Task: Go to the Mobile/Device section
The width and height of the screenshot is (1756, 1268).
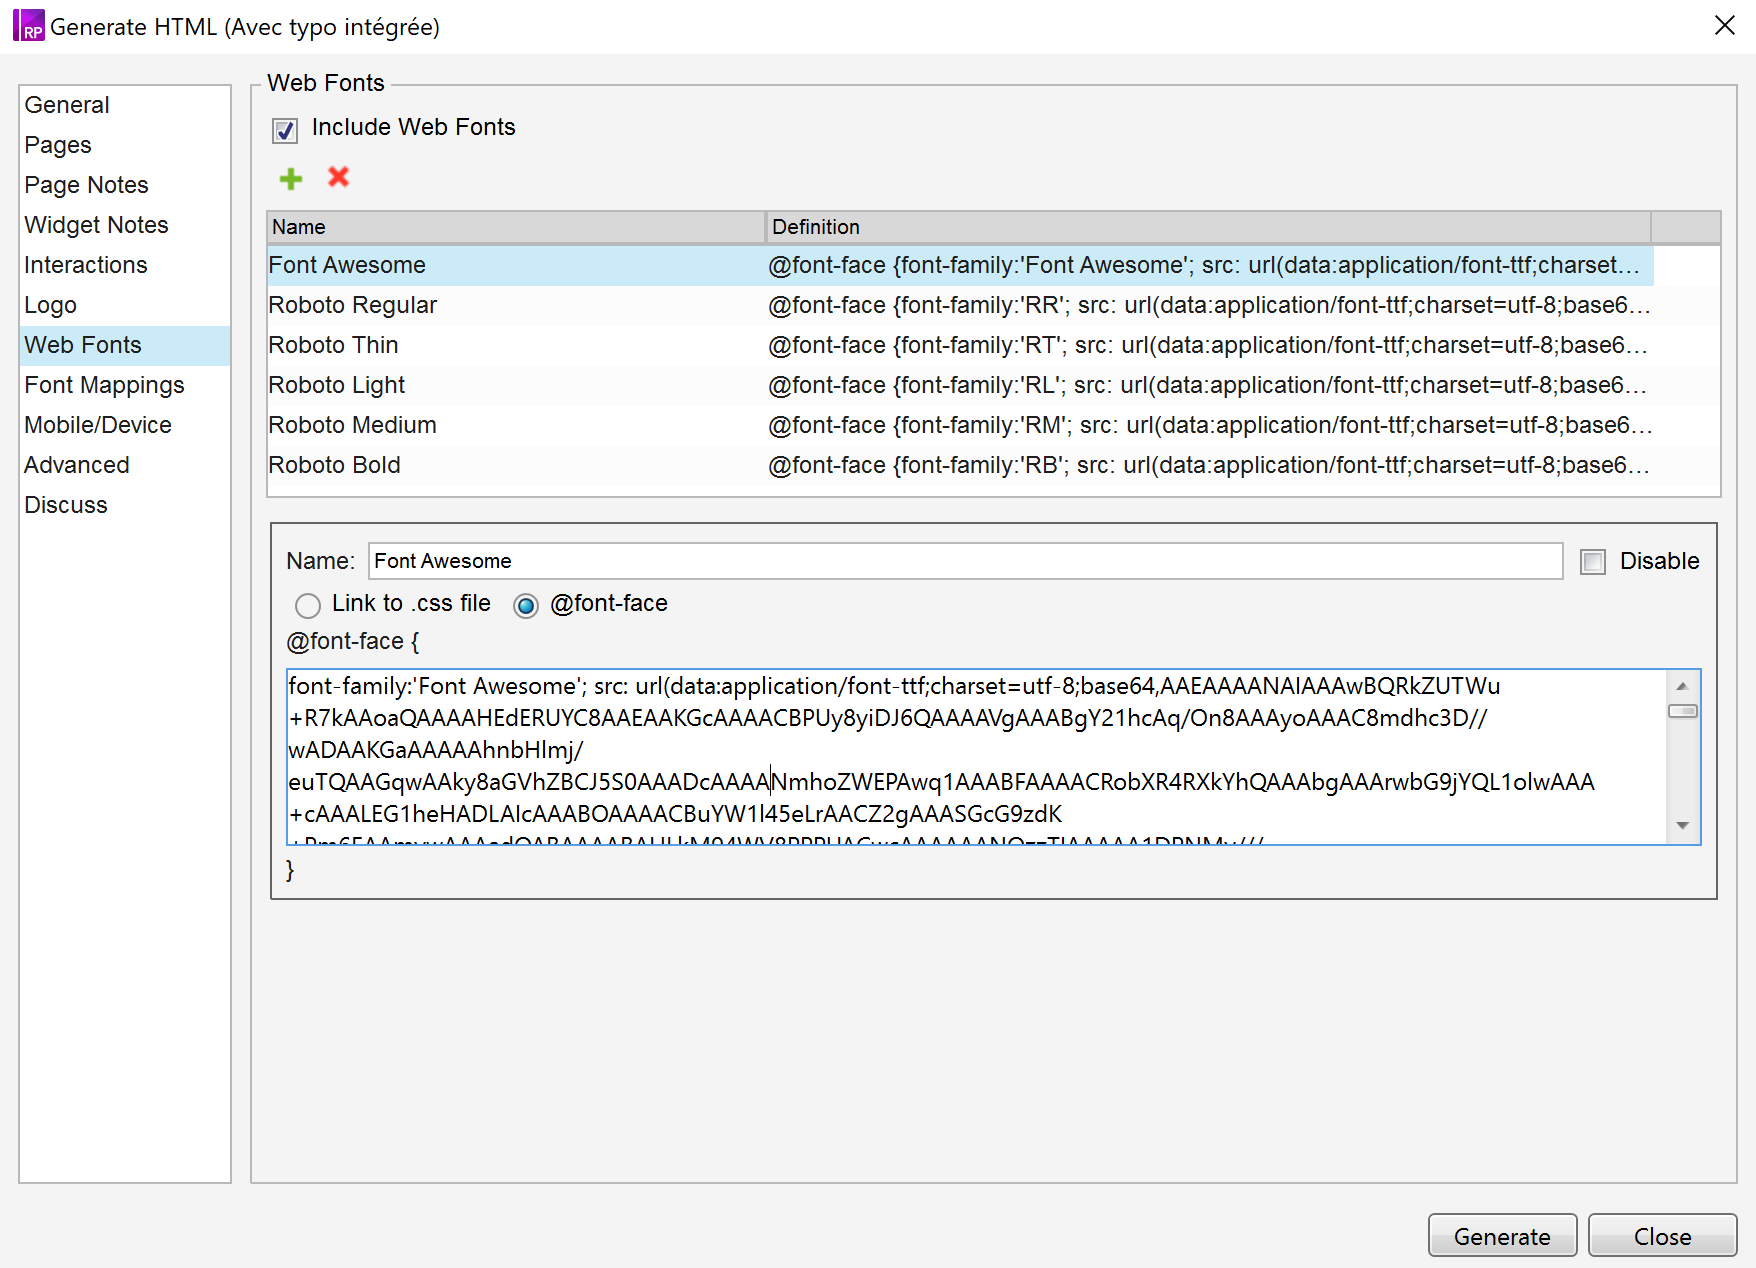Action: (98, 425)
